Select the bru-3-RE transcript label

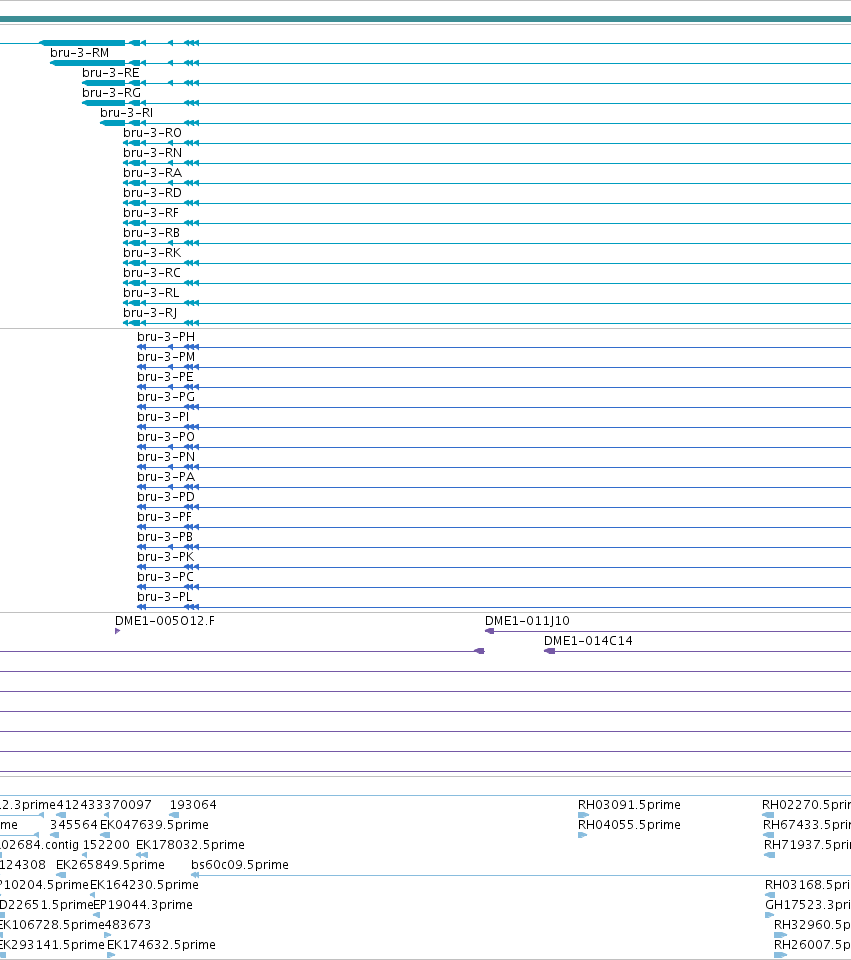(111, 73)
